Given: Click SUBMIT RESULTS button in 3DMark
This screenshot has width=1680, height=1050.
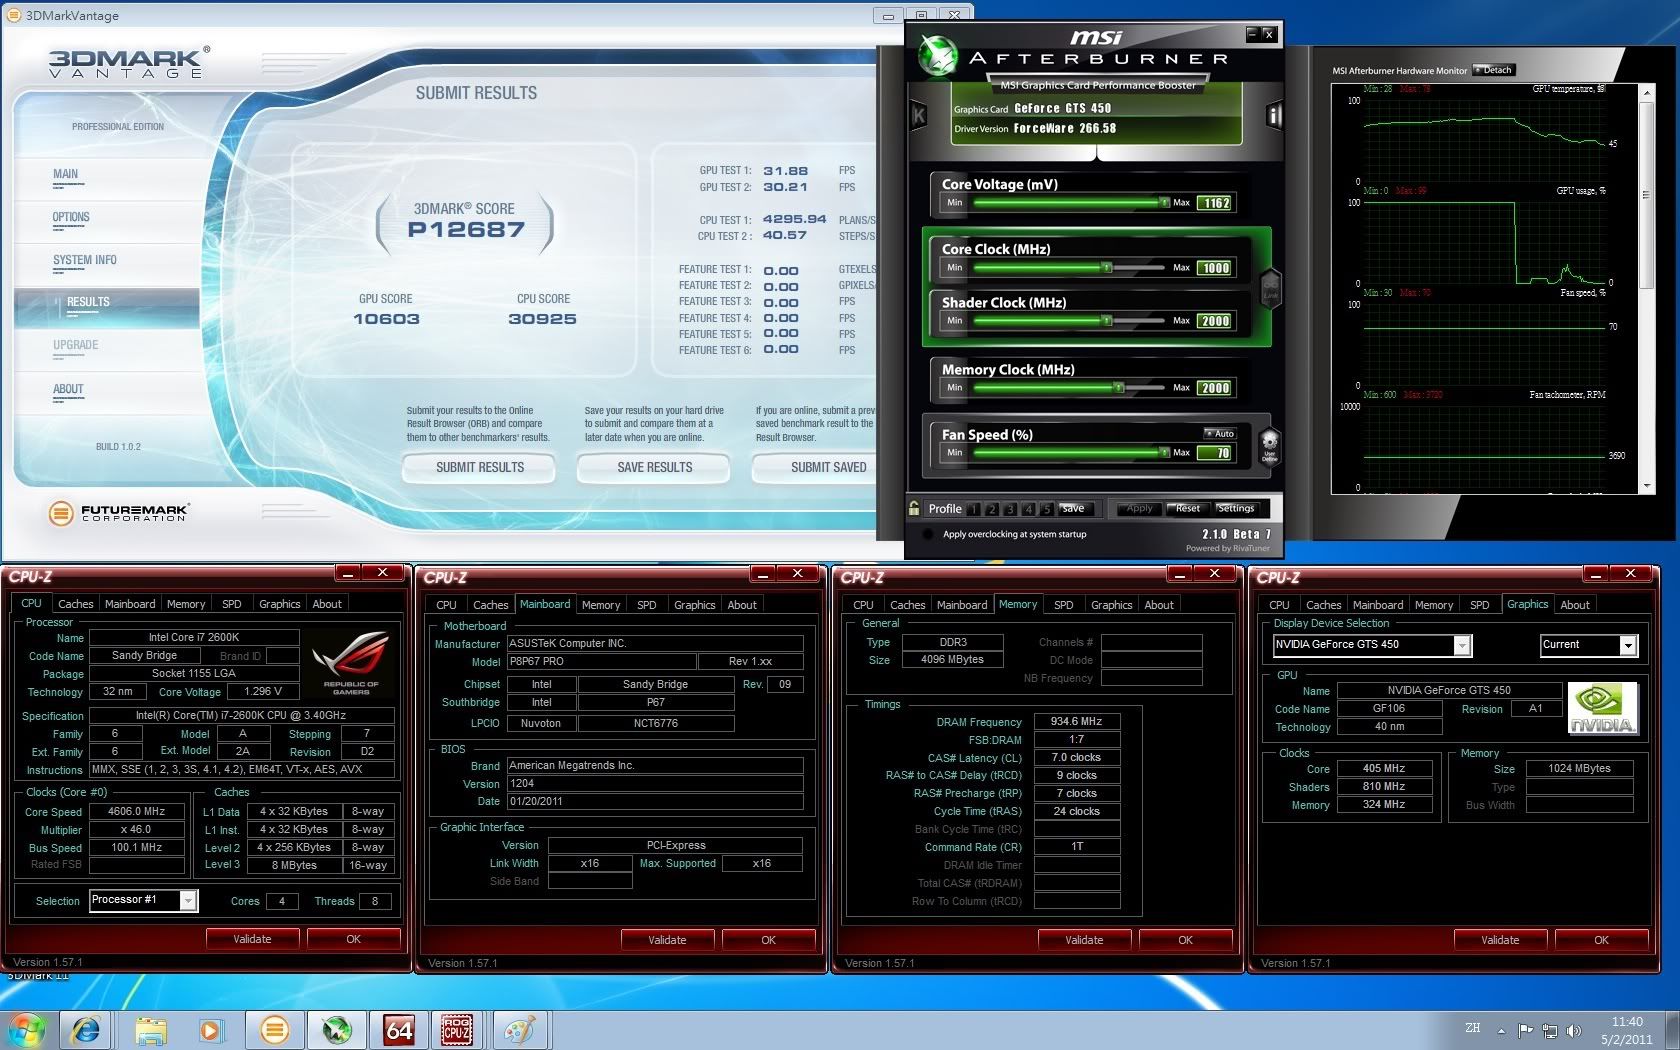Looking at the screenshot, I should (x=480, y=467).
